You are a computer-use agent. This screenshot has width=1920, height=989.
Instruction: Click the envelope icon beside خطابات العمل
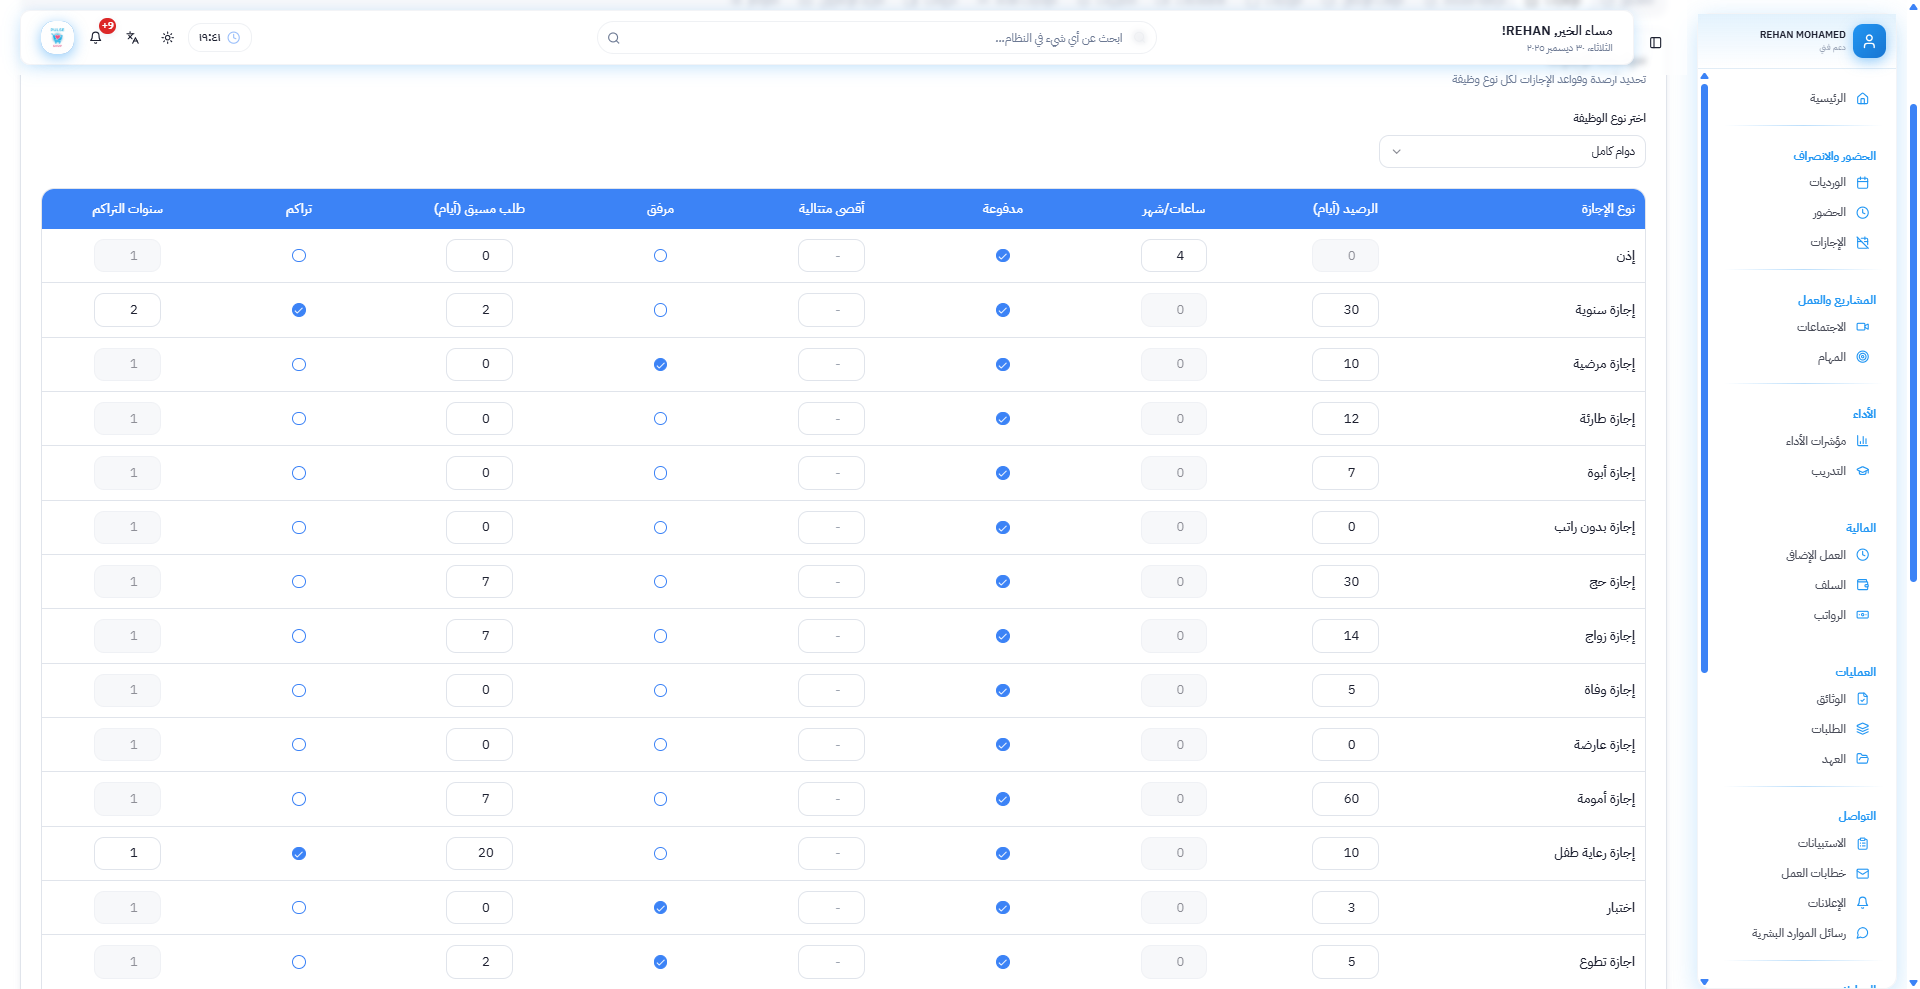[1862, 873]
